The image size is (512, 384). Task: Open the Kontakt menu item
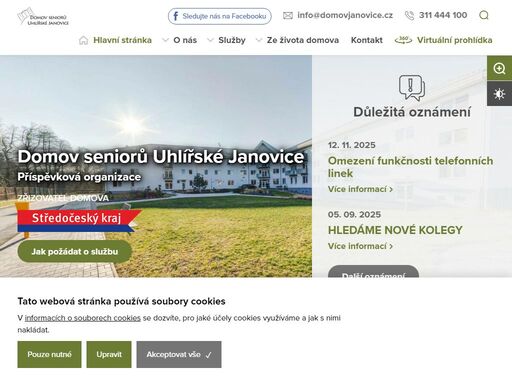coord(367,40)
